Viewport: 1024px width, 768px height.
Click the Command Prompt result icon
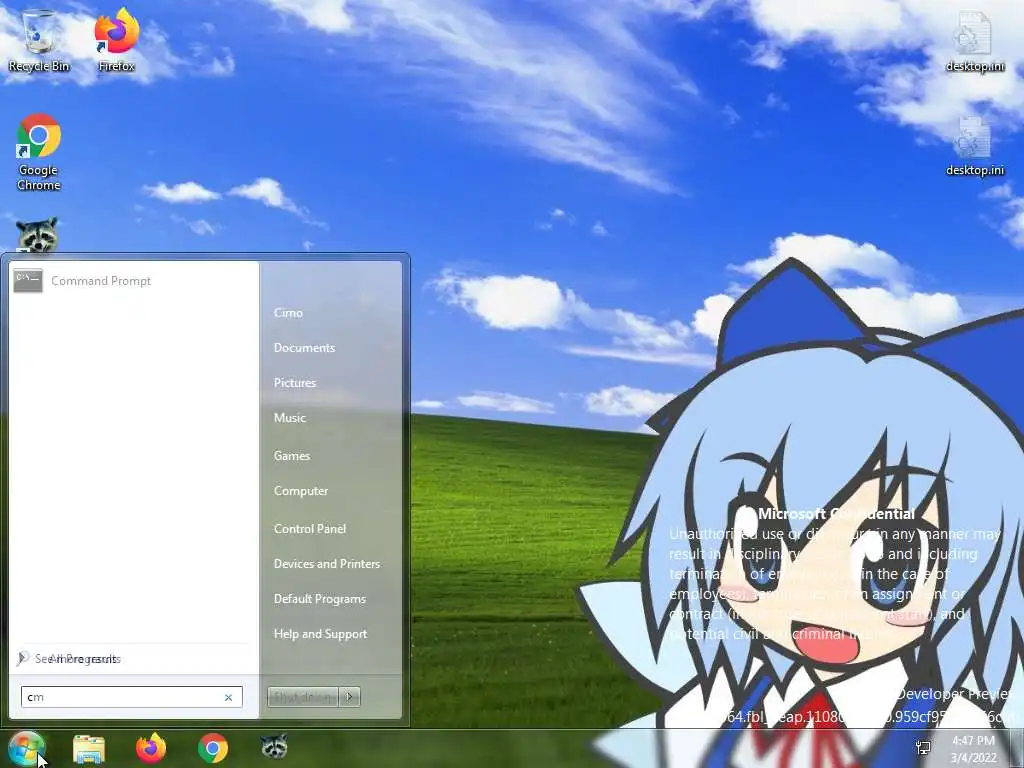click(28, 281)
